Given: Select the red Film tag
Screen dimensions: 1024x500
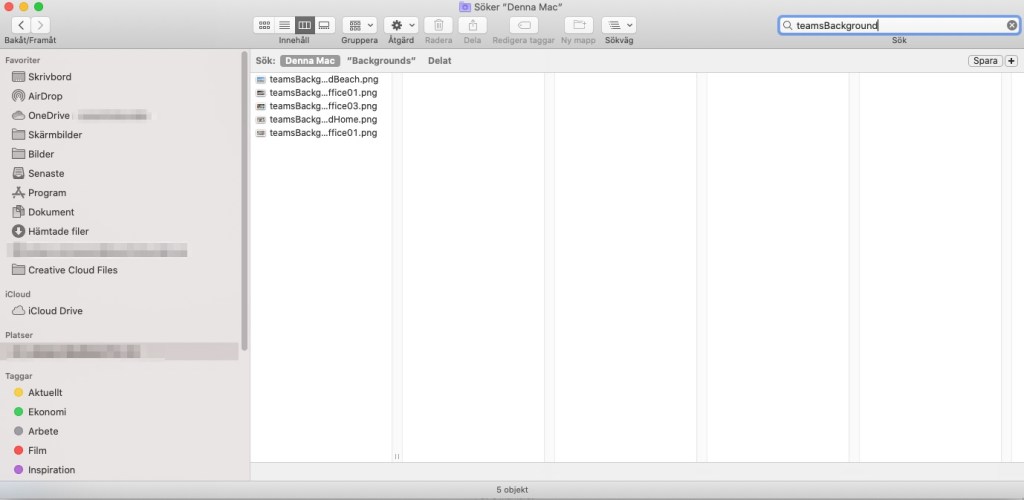Looking at the screenshot, I should click(x=38, y=450).
